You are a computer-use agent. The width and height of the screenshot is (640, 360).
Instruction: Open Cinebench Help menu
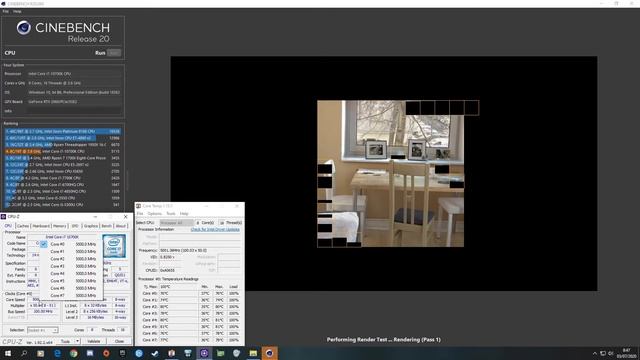click(17, 11)
